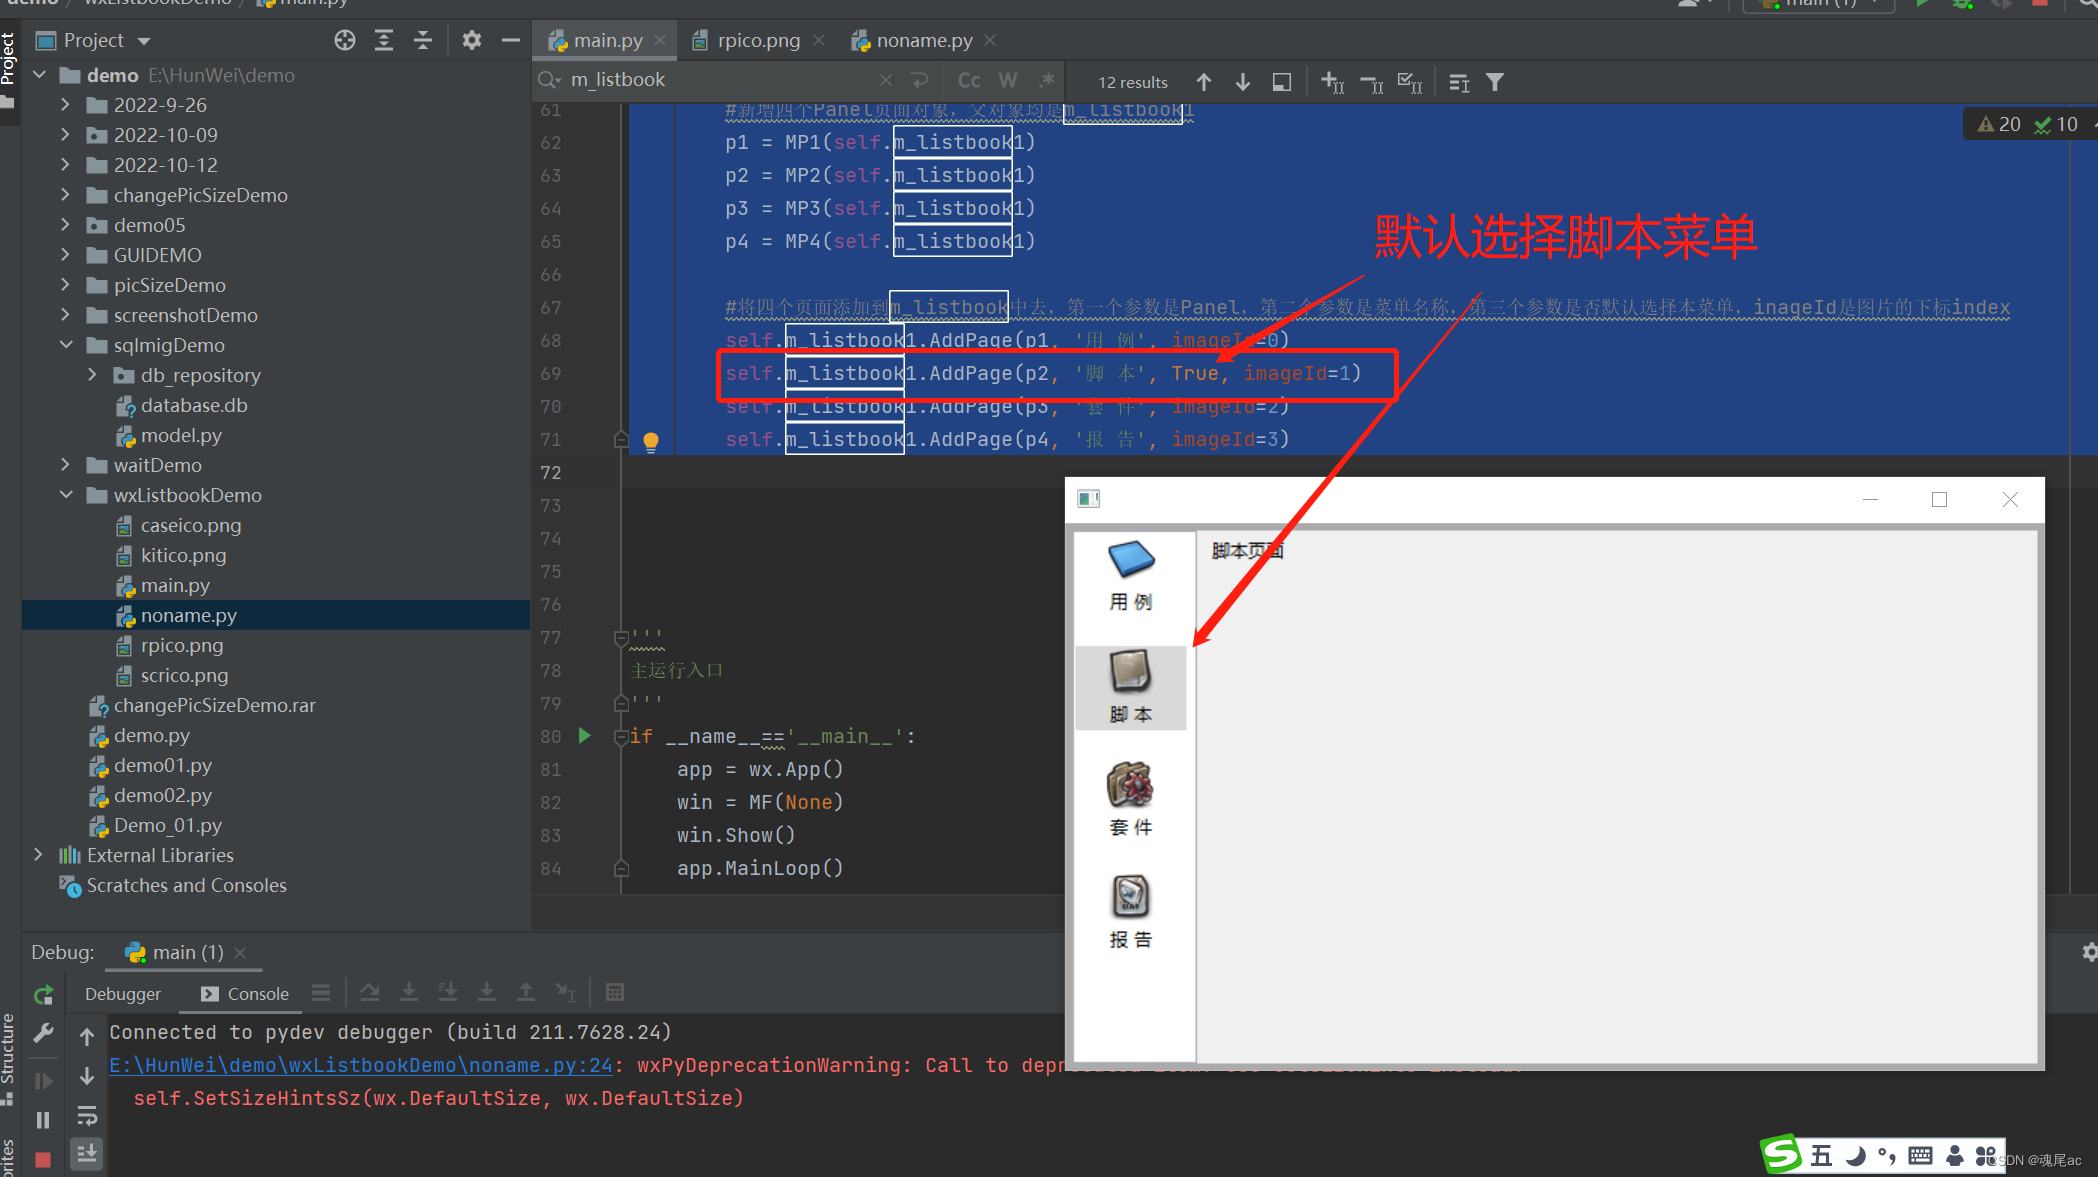This screenshot has height=1177, width=2098.
Task: Open Sogou input method icon in taskbar
Action: click(x=1781, y=1153)
